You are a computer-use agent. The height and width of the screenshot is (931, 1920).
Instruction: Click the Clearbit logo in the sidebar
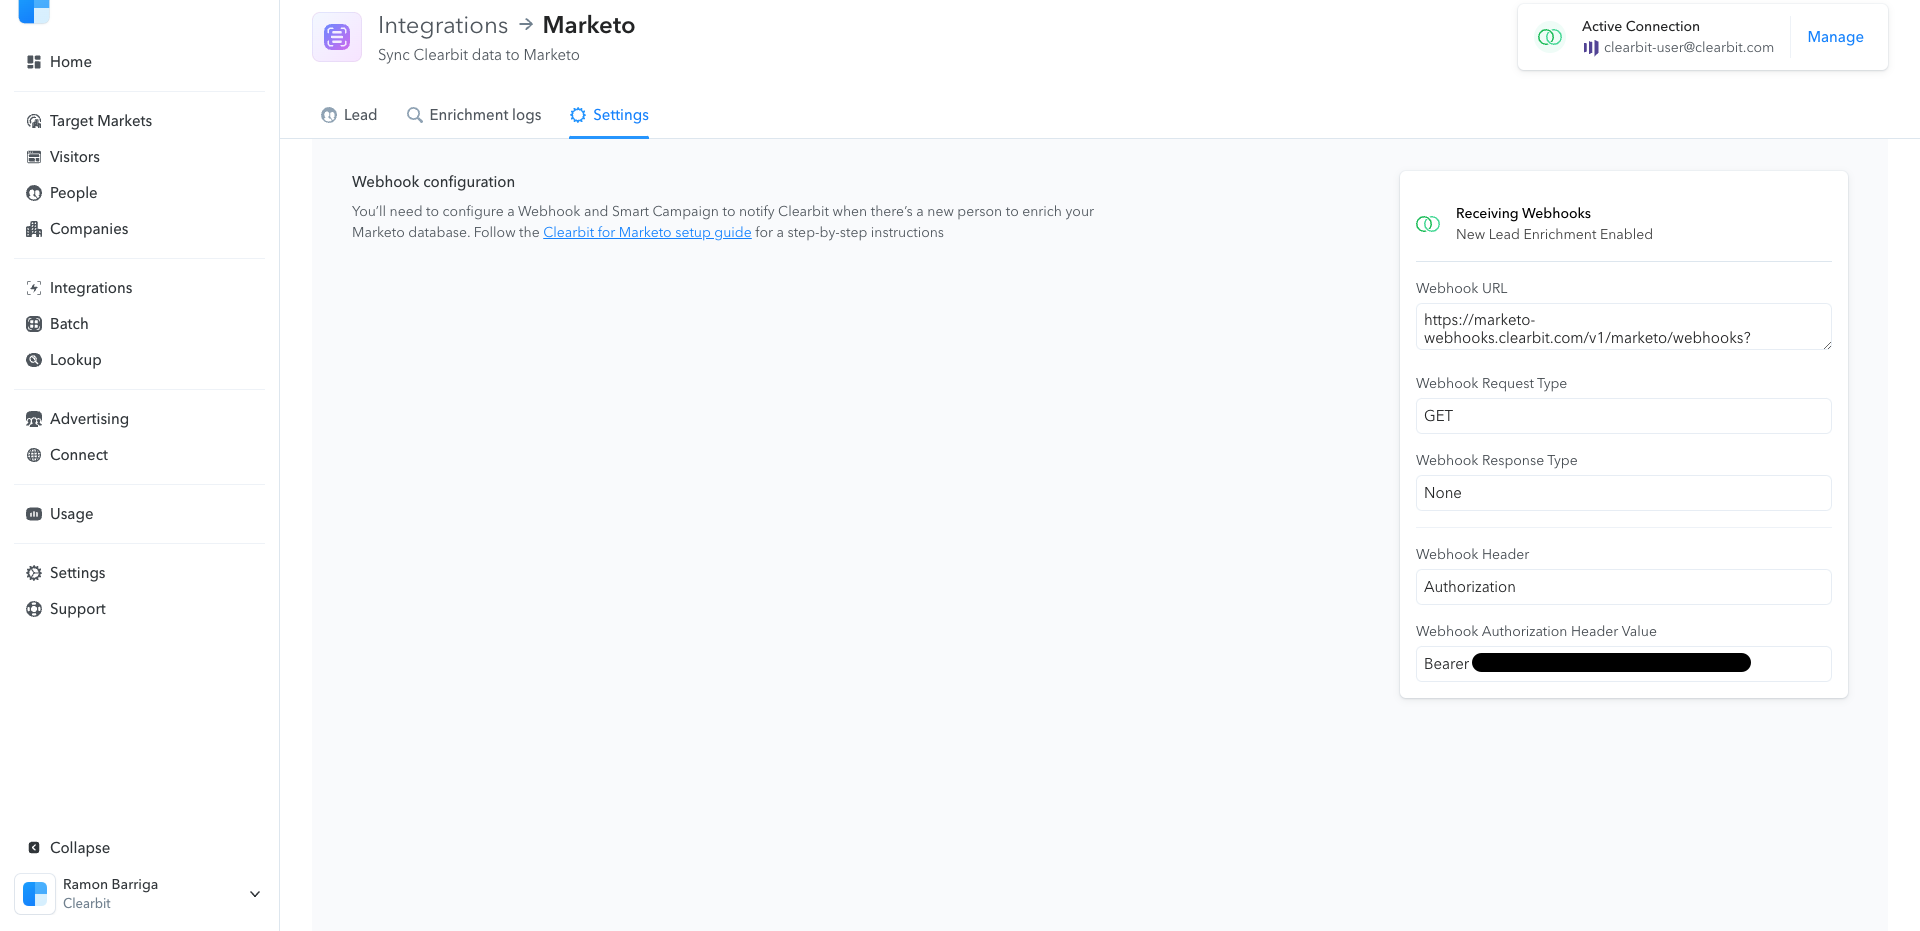click(34, 10)
